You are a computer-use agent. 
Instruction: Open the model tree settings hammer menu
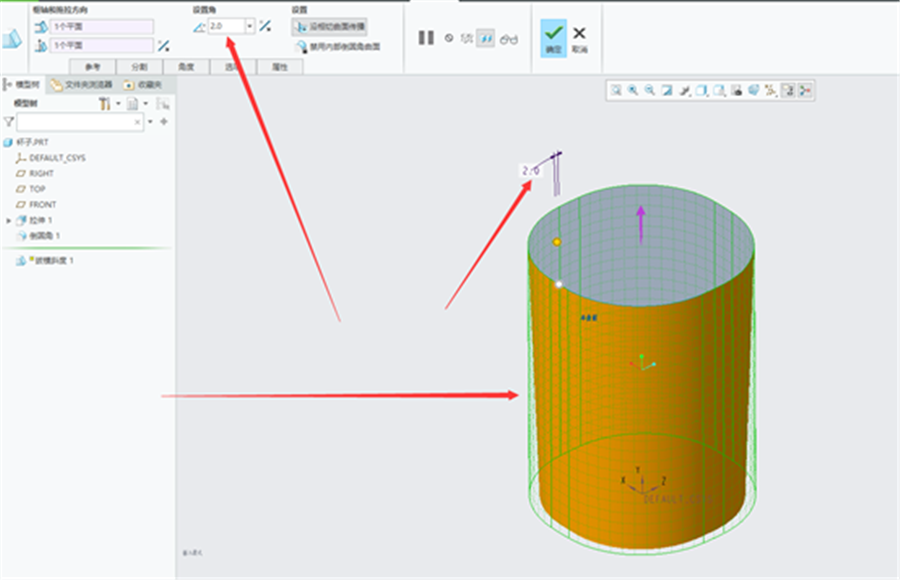[108, 104]
